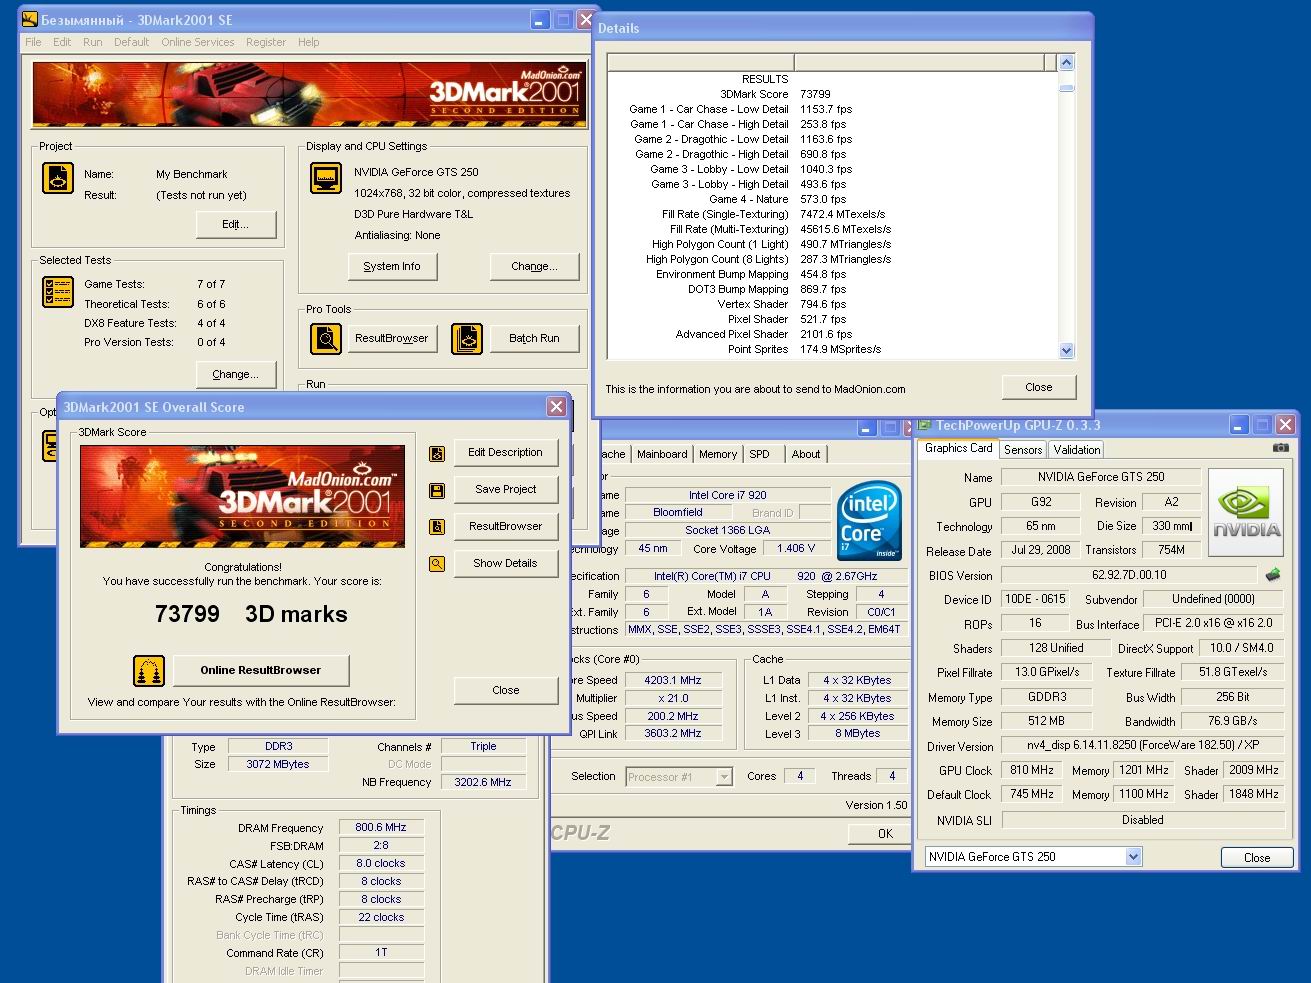
Task: Click the BIOS Version field in GPU-Z
Action: pyautogui.click(x=1129, y=575)
